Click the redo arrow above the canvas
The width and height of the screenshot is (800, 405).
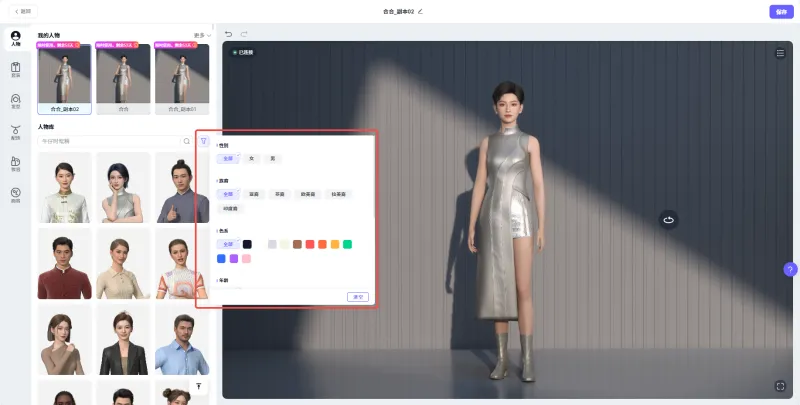244,34
